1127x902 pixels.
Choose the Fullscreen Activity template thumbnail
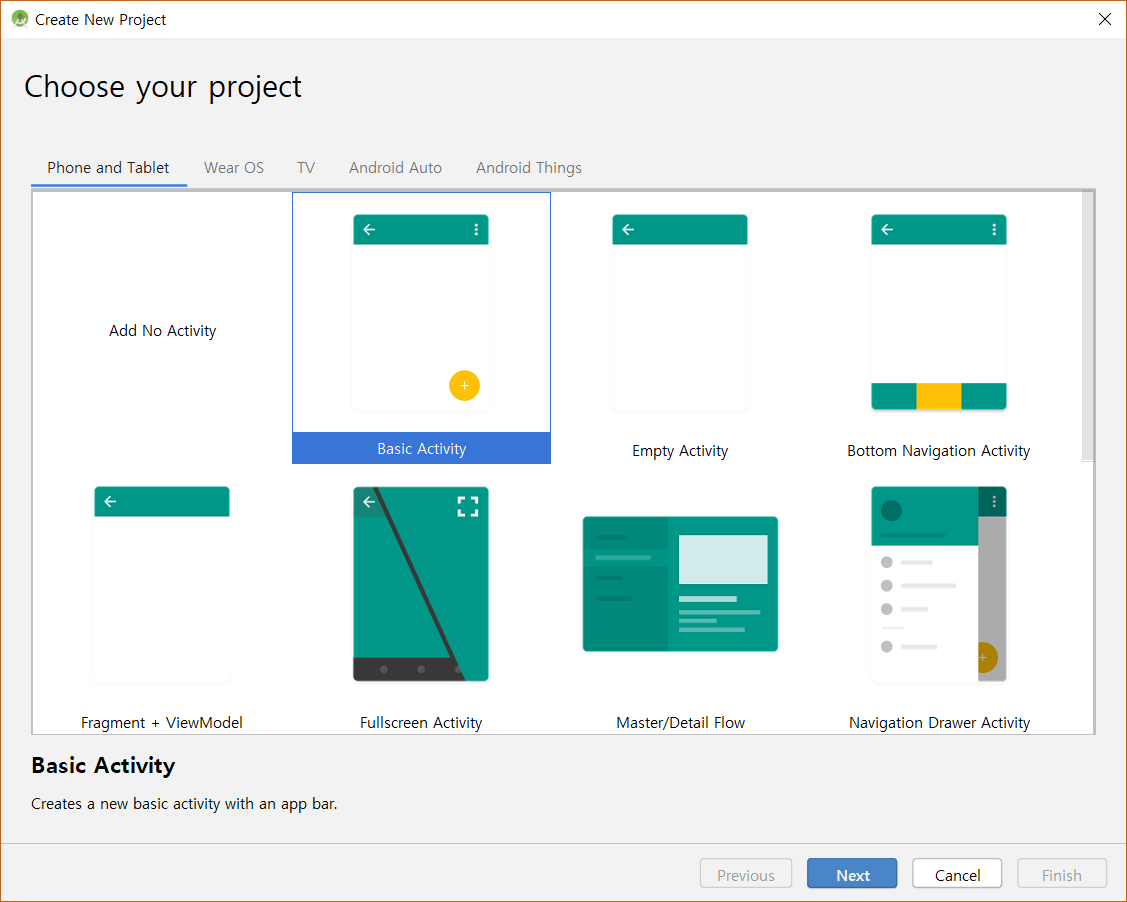pos(420,584)
